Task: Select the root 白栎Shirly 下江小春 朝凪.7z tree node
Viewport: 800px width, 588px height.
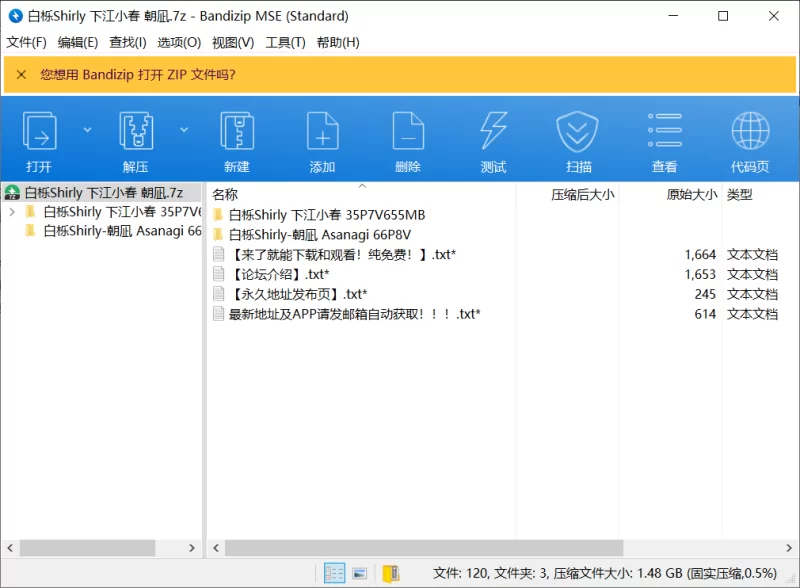Action: [102, 192]
